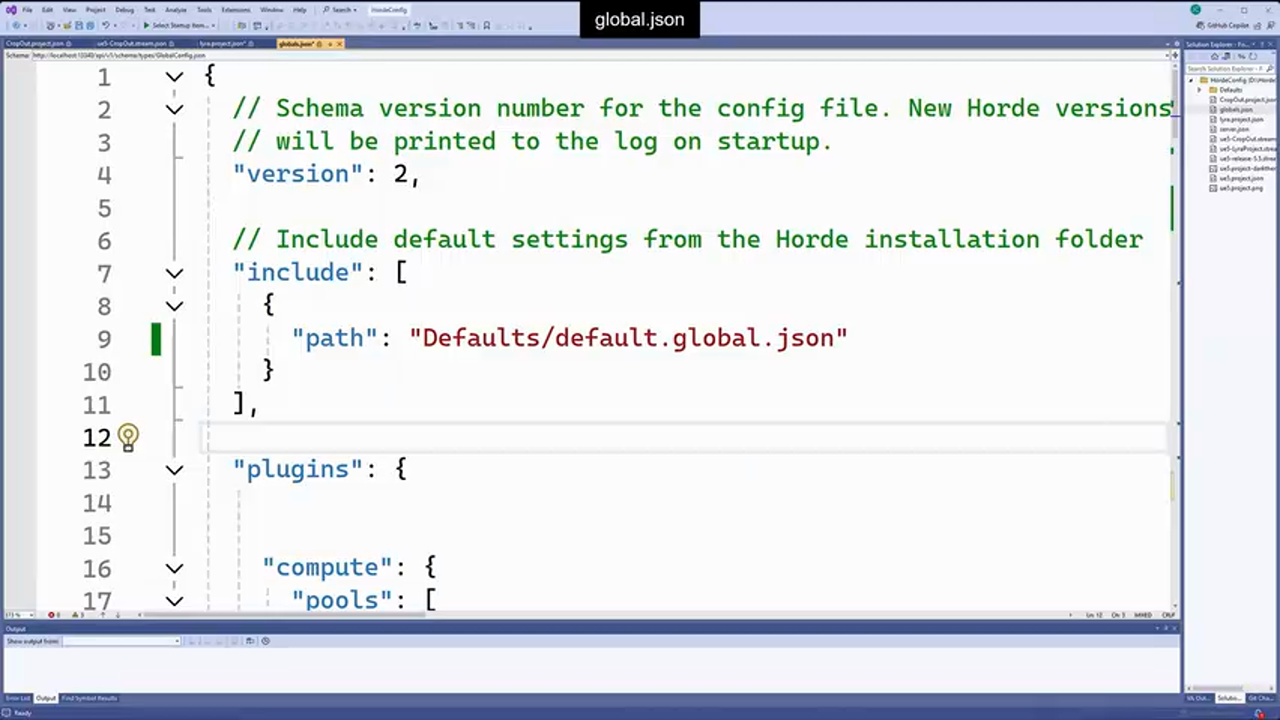This screenshot has width=1280, height=720.
Task: Switch to the Error List tab
Action: point(17,698)
